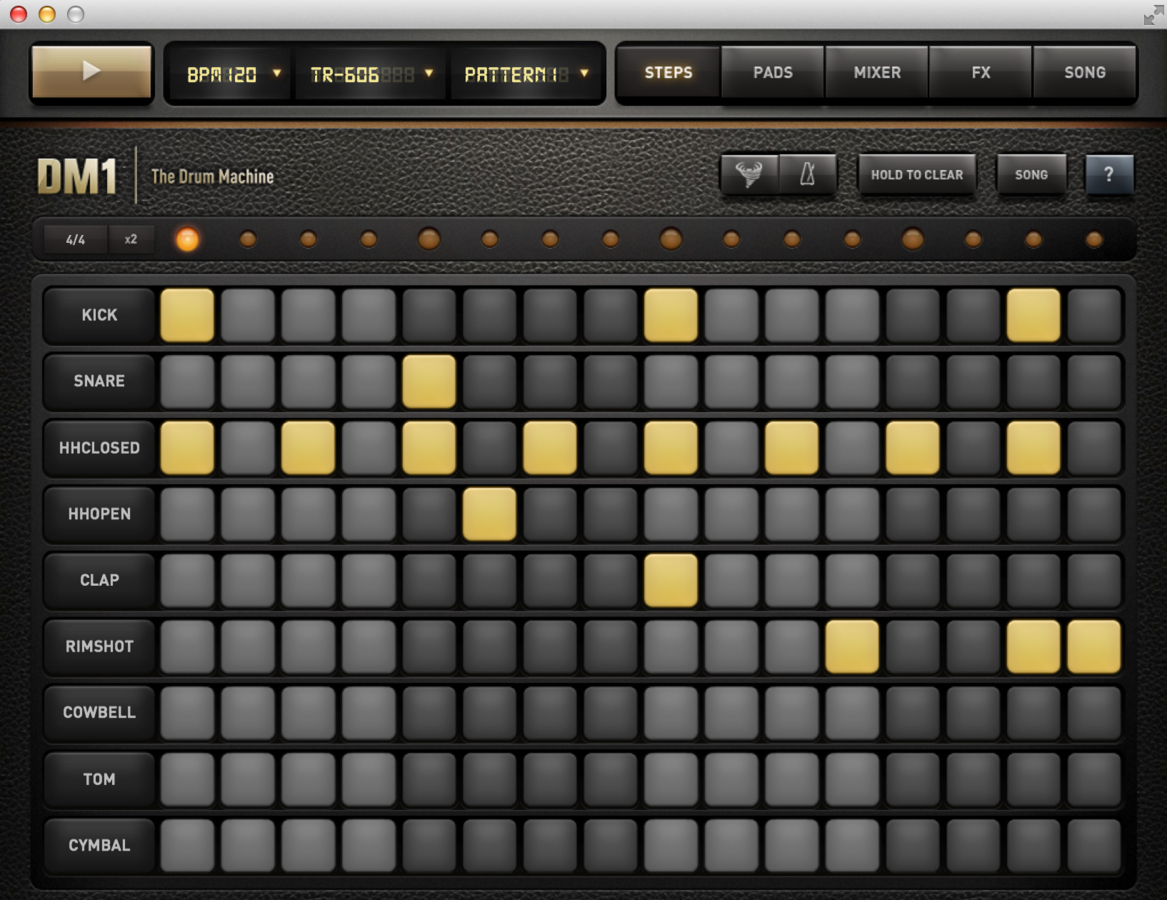Select the SNARE instrument label
Image resolution: width=1167 pixels, height=900 pixels.
99,381
